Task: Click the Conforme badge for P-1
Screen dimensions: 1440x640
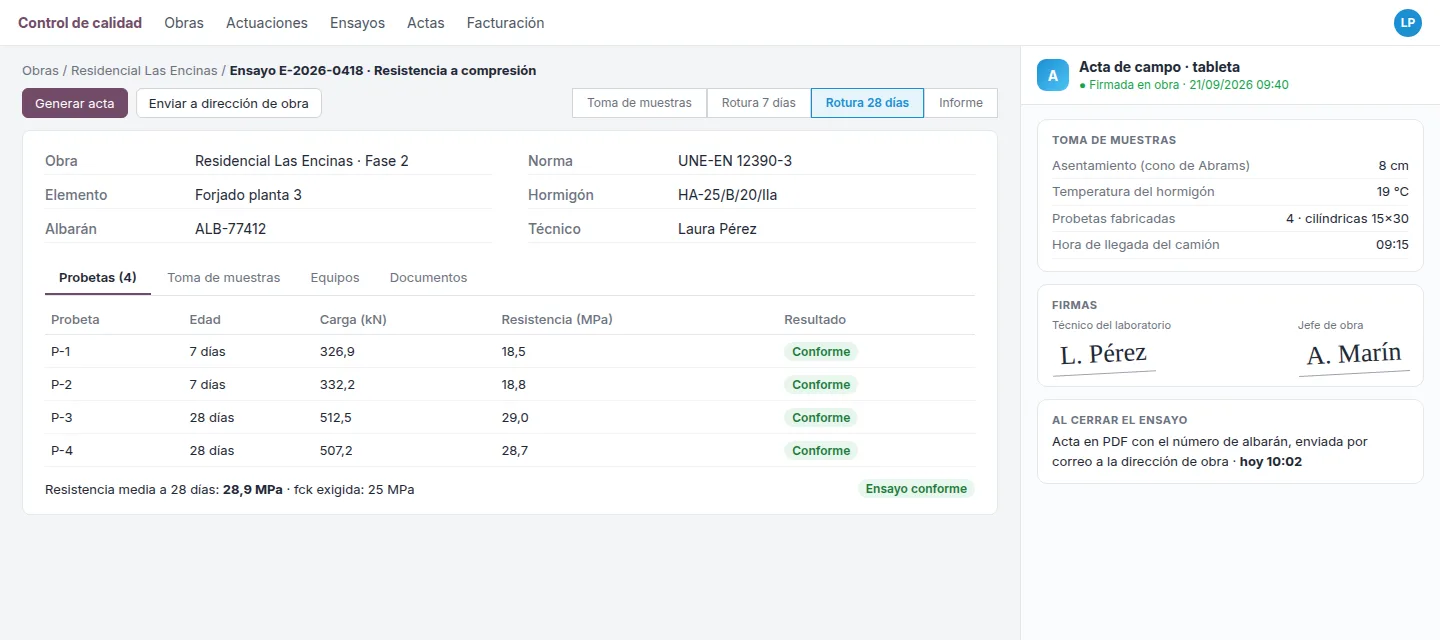Action: coord(821,352)
